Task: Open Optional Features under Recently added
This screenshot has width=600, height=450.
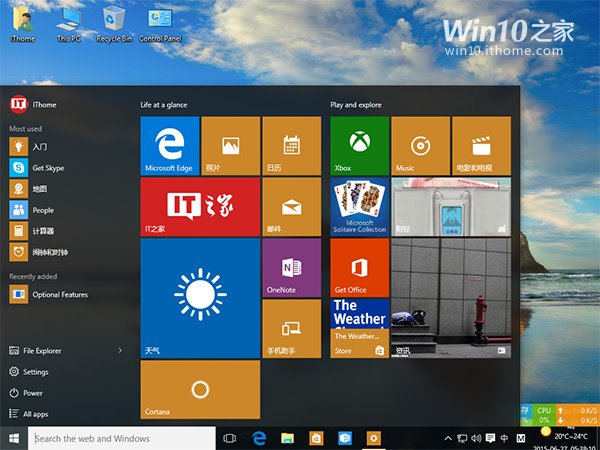Action: 49,294
